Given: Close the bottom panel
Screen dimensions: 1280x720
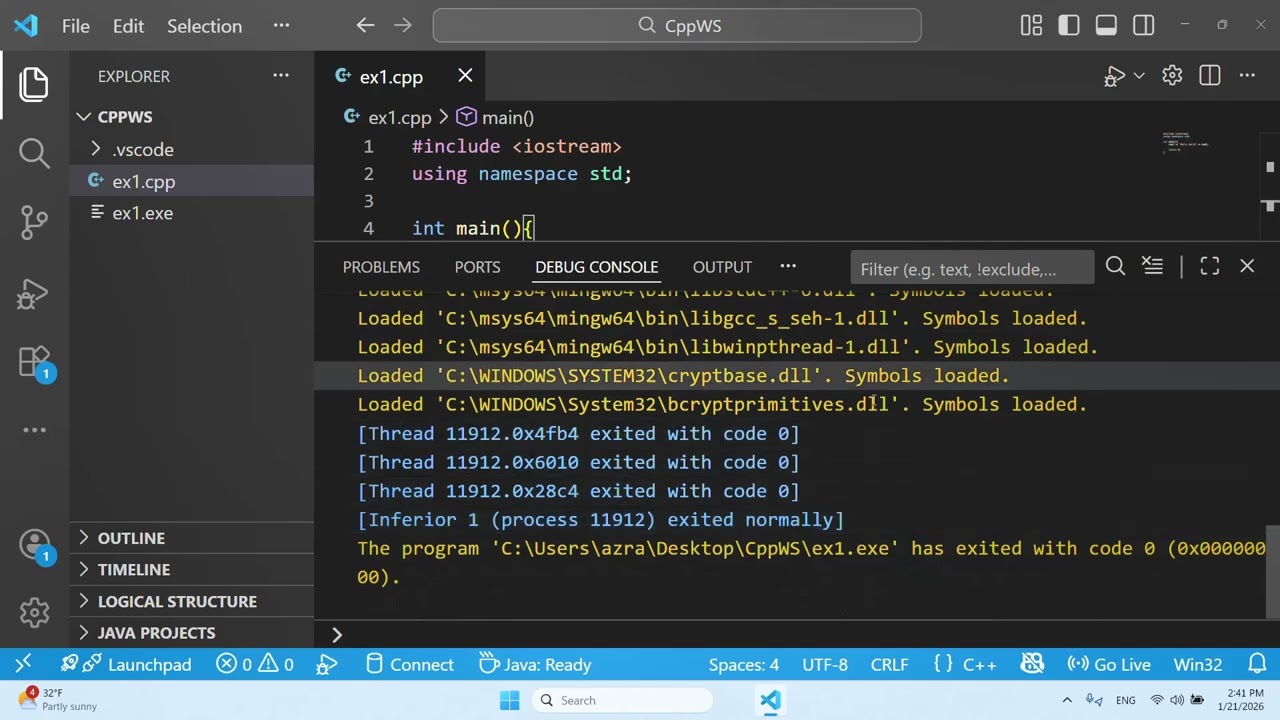Looking at the screenshot, I should 1247,266.
